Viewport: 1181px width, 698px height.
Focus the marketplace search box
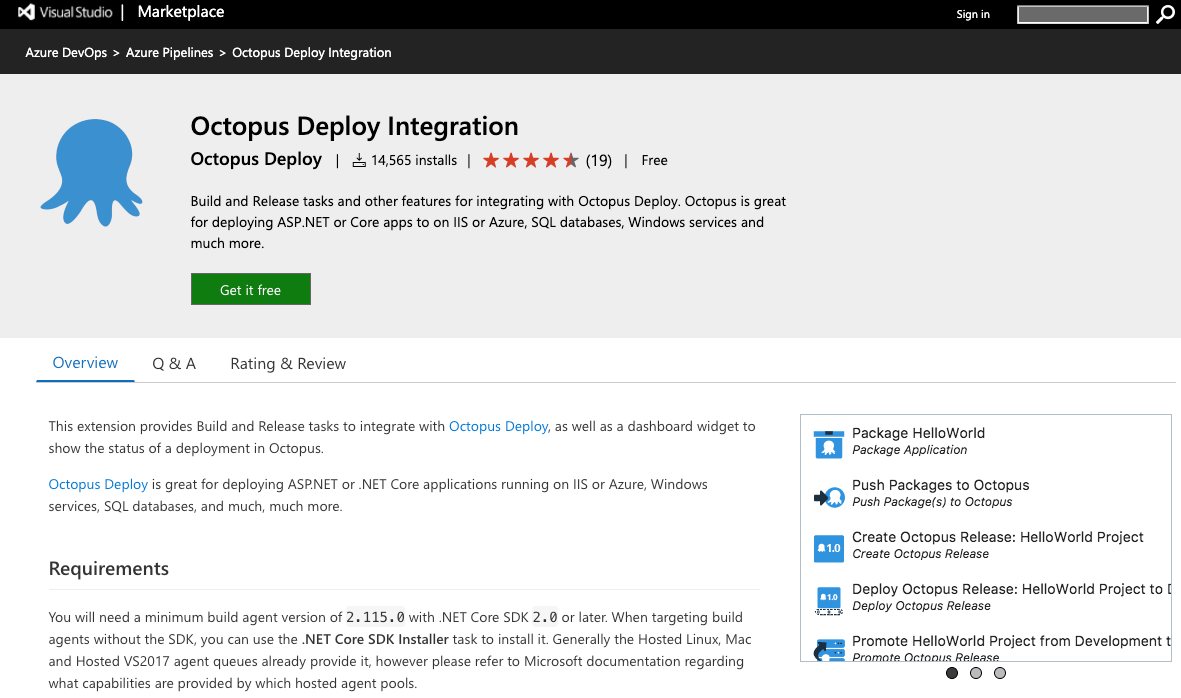[1082, 14]
